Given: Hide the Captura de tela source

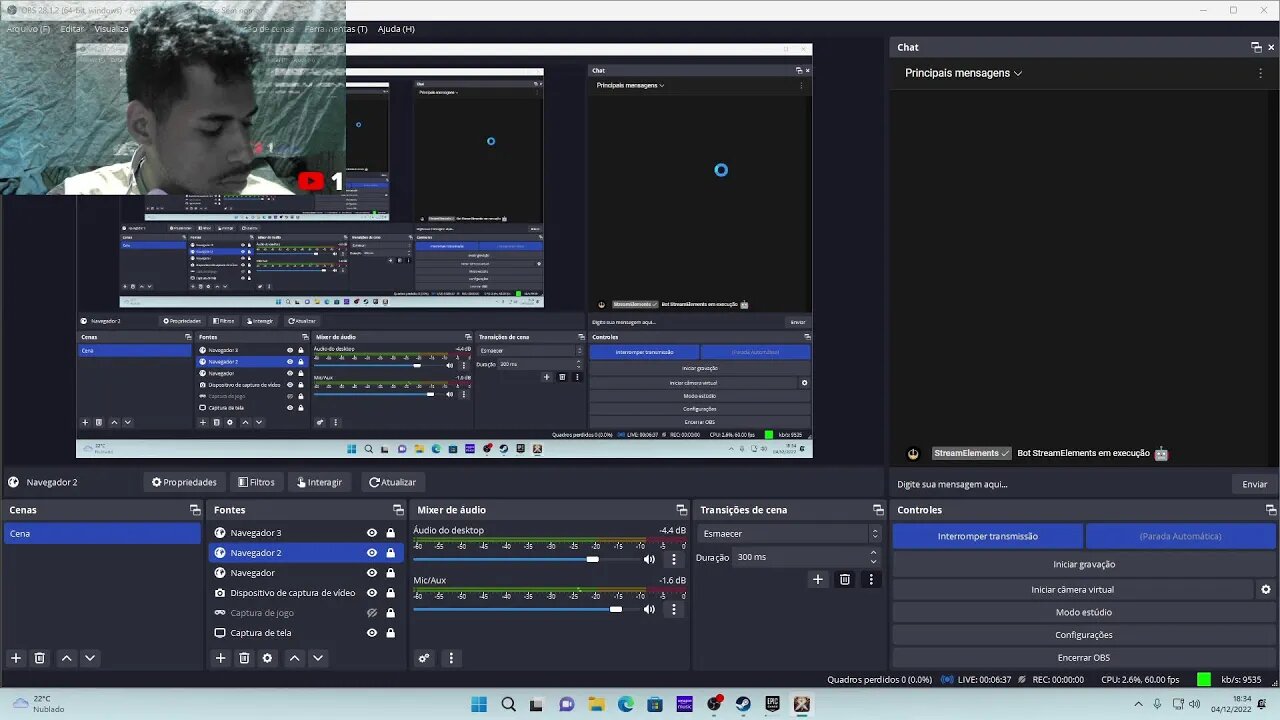Looking at the screenshot, I should 372,633.
